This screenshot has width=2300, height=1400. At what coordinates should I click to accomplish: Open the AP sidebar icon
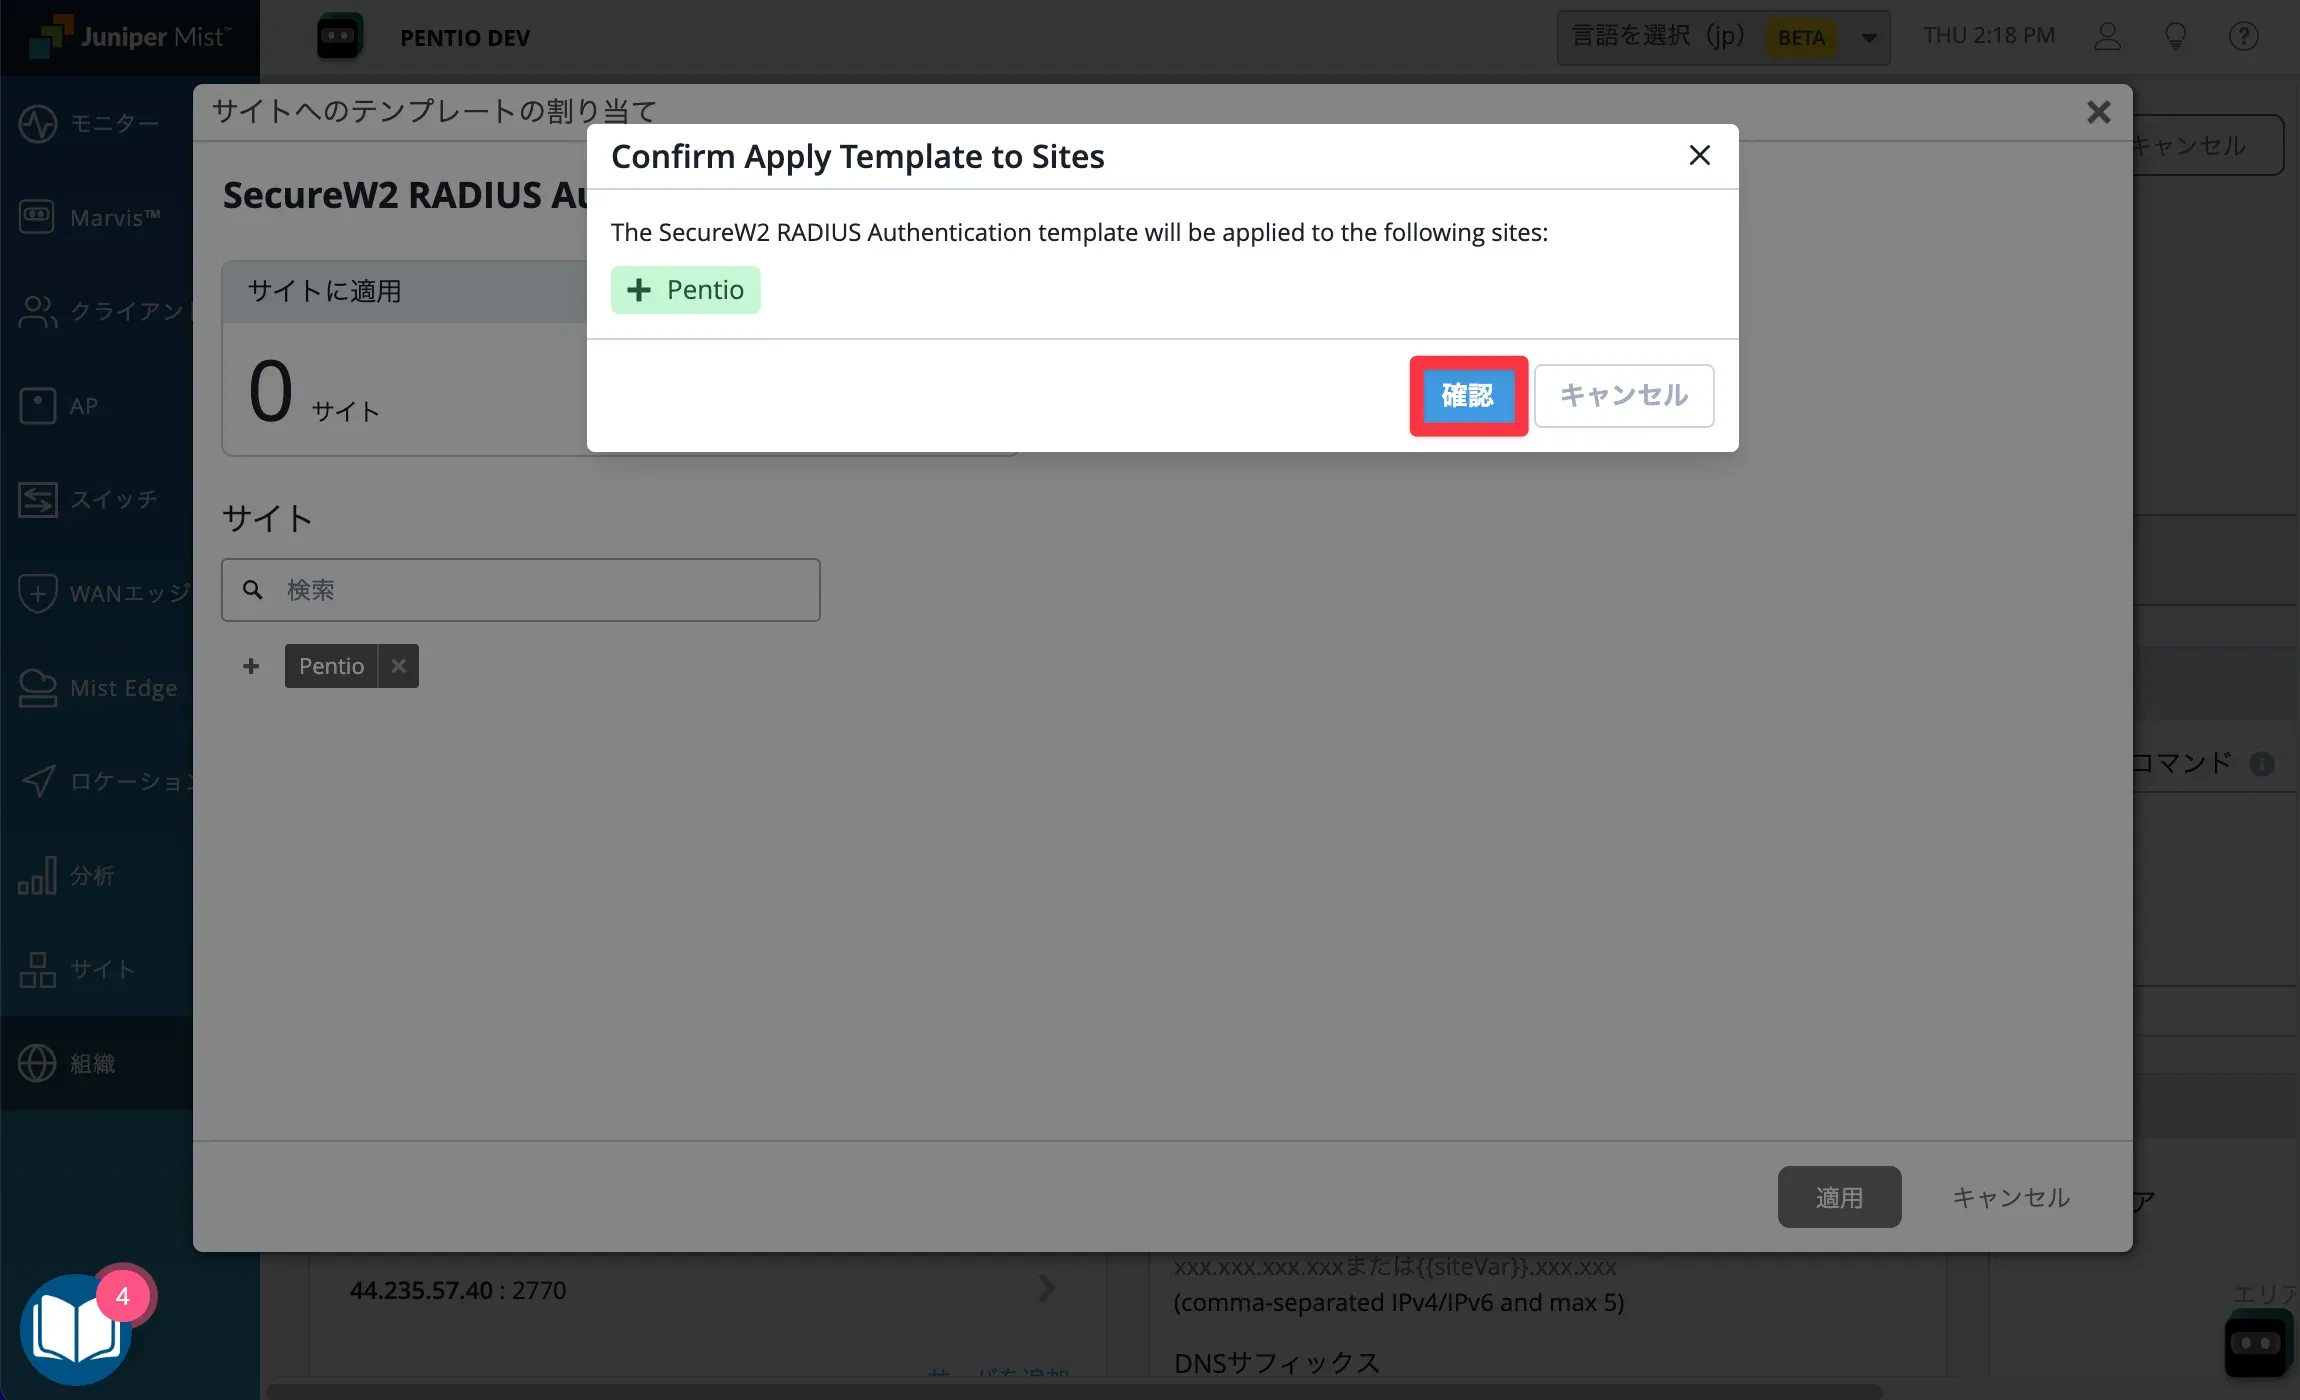[x=38, y=406]
